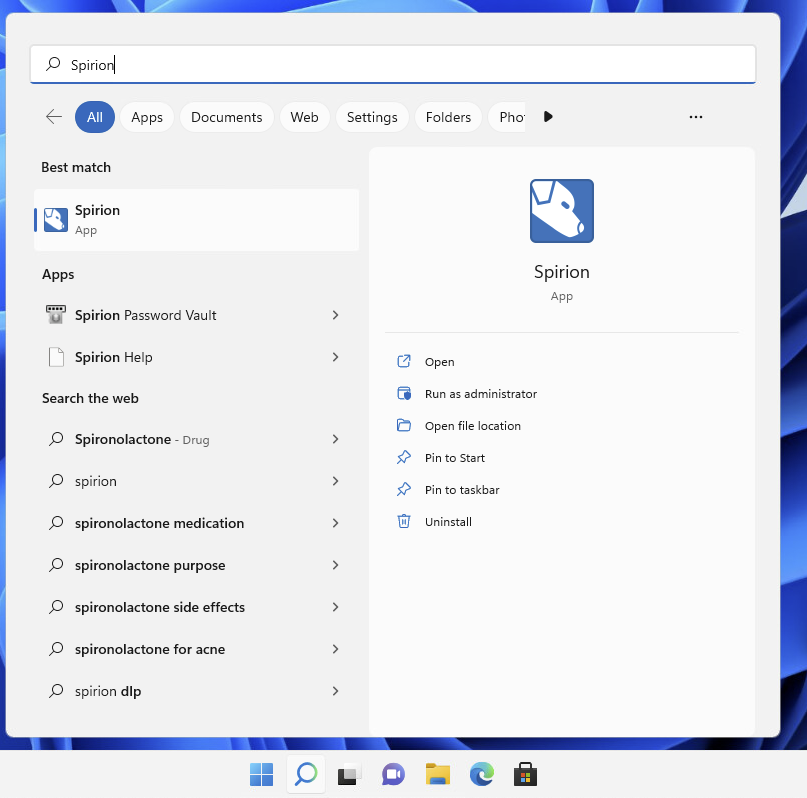This screenshot has width=807, height=798.
Task: Switch to the partially hidden Photos tab
Action: coord(507,117)
